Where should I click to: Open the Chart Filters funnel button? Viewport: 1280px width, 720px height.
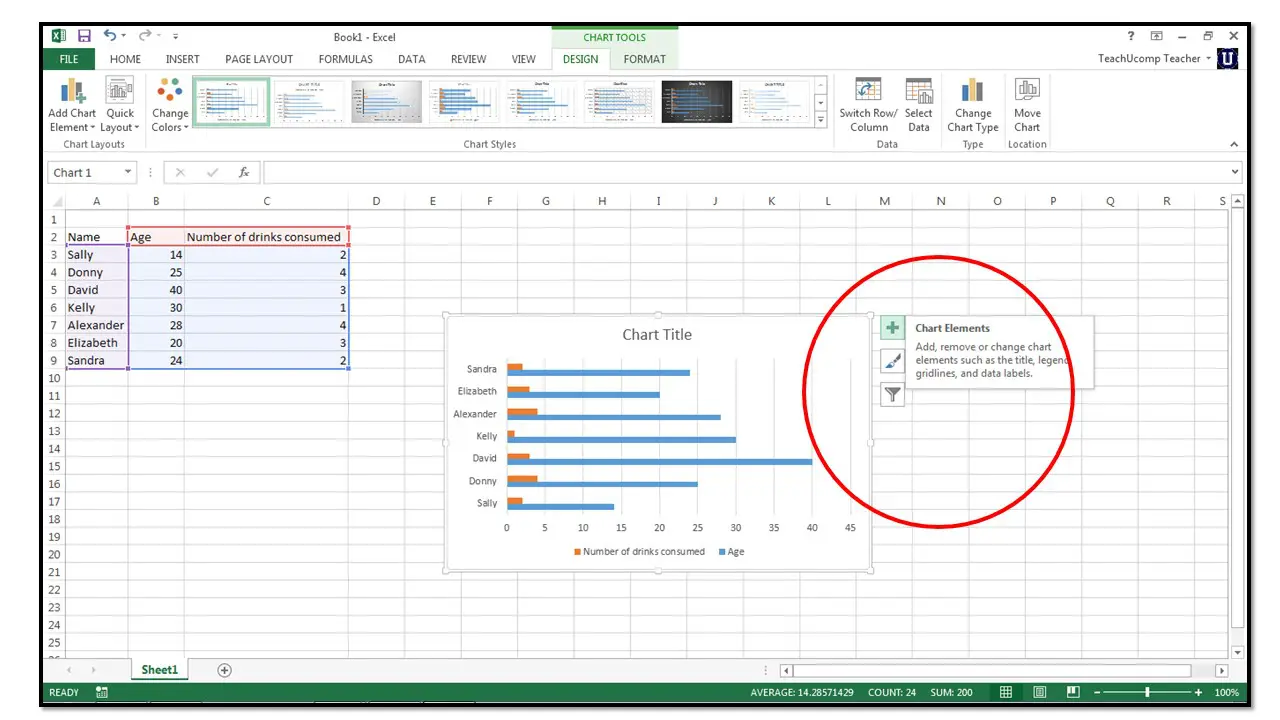[892, 395]
